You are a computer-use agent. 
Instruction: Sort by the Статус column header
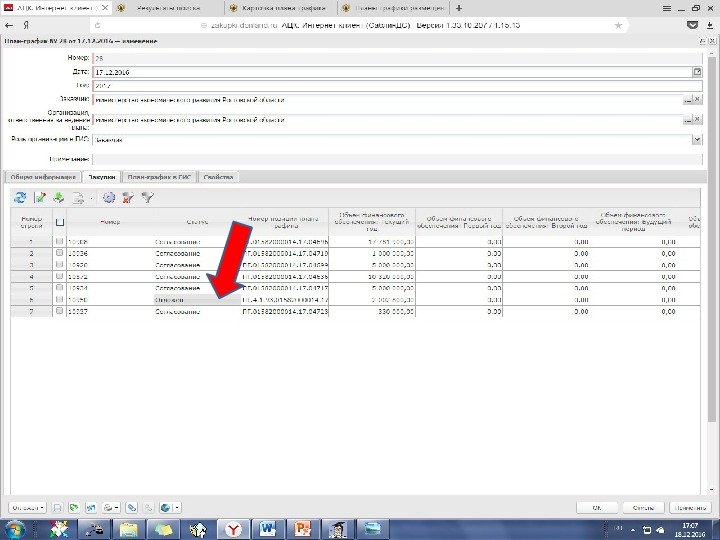(197, 222)
